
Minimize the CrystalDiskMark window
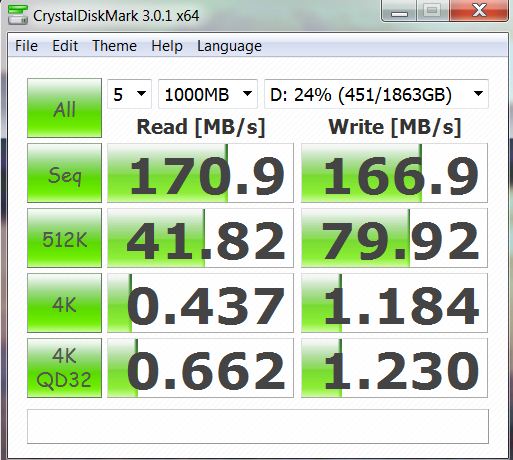(399, 11)
